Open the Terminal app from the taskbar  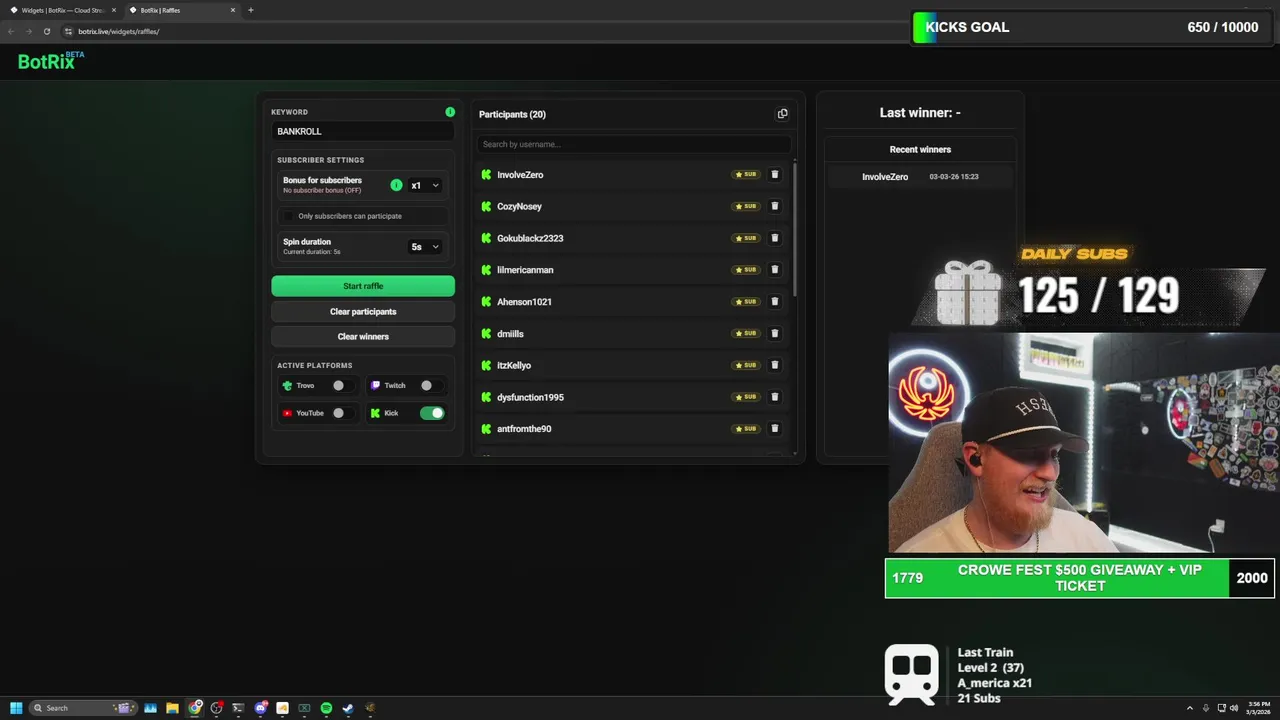click(x=238, y=708)
